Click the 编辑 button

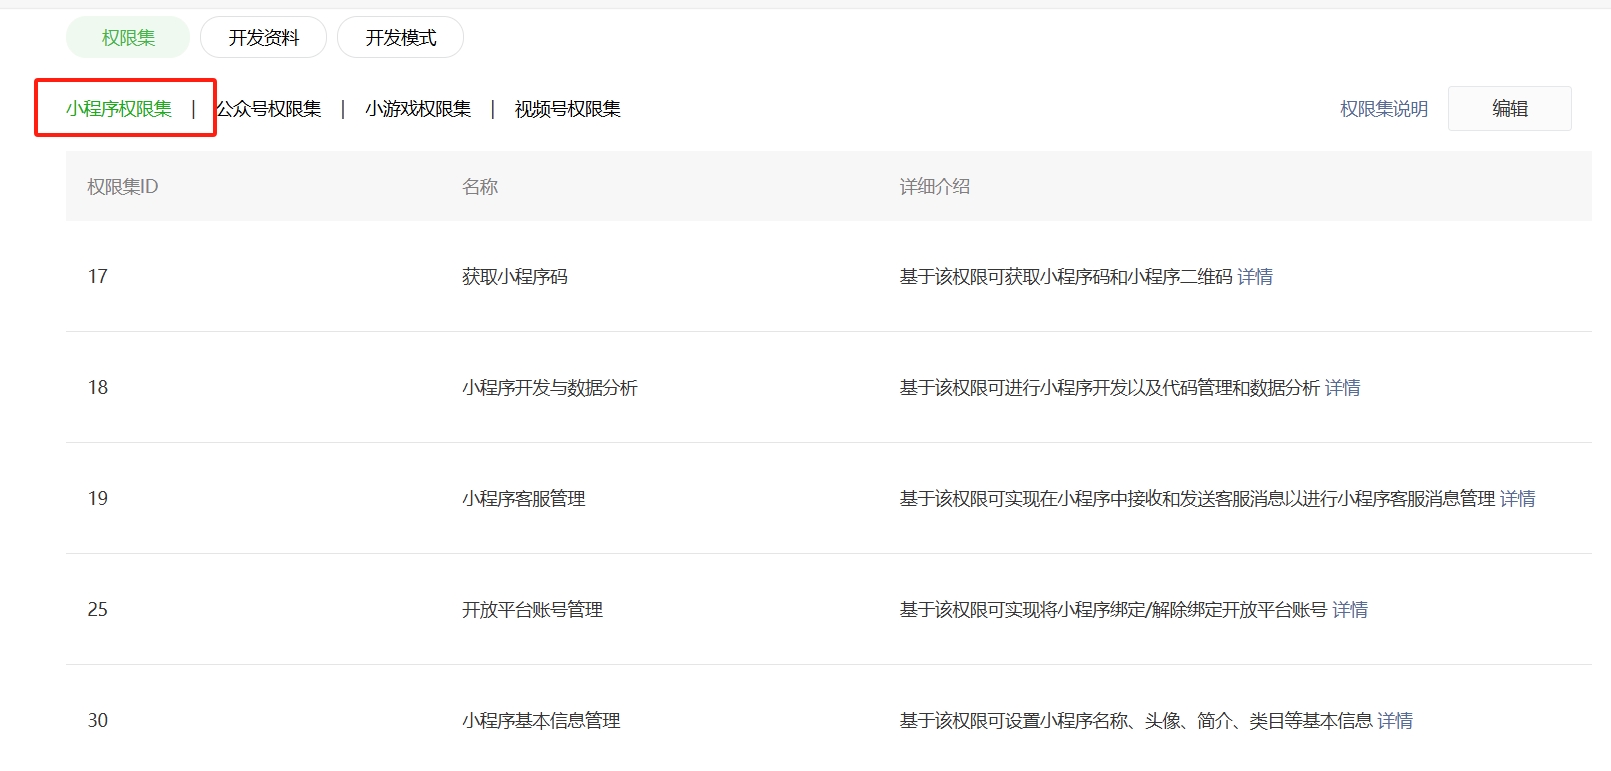[x=1510, y=108]
